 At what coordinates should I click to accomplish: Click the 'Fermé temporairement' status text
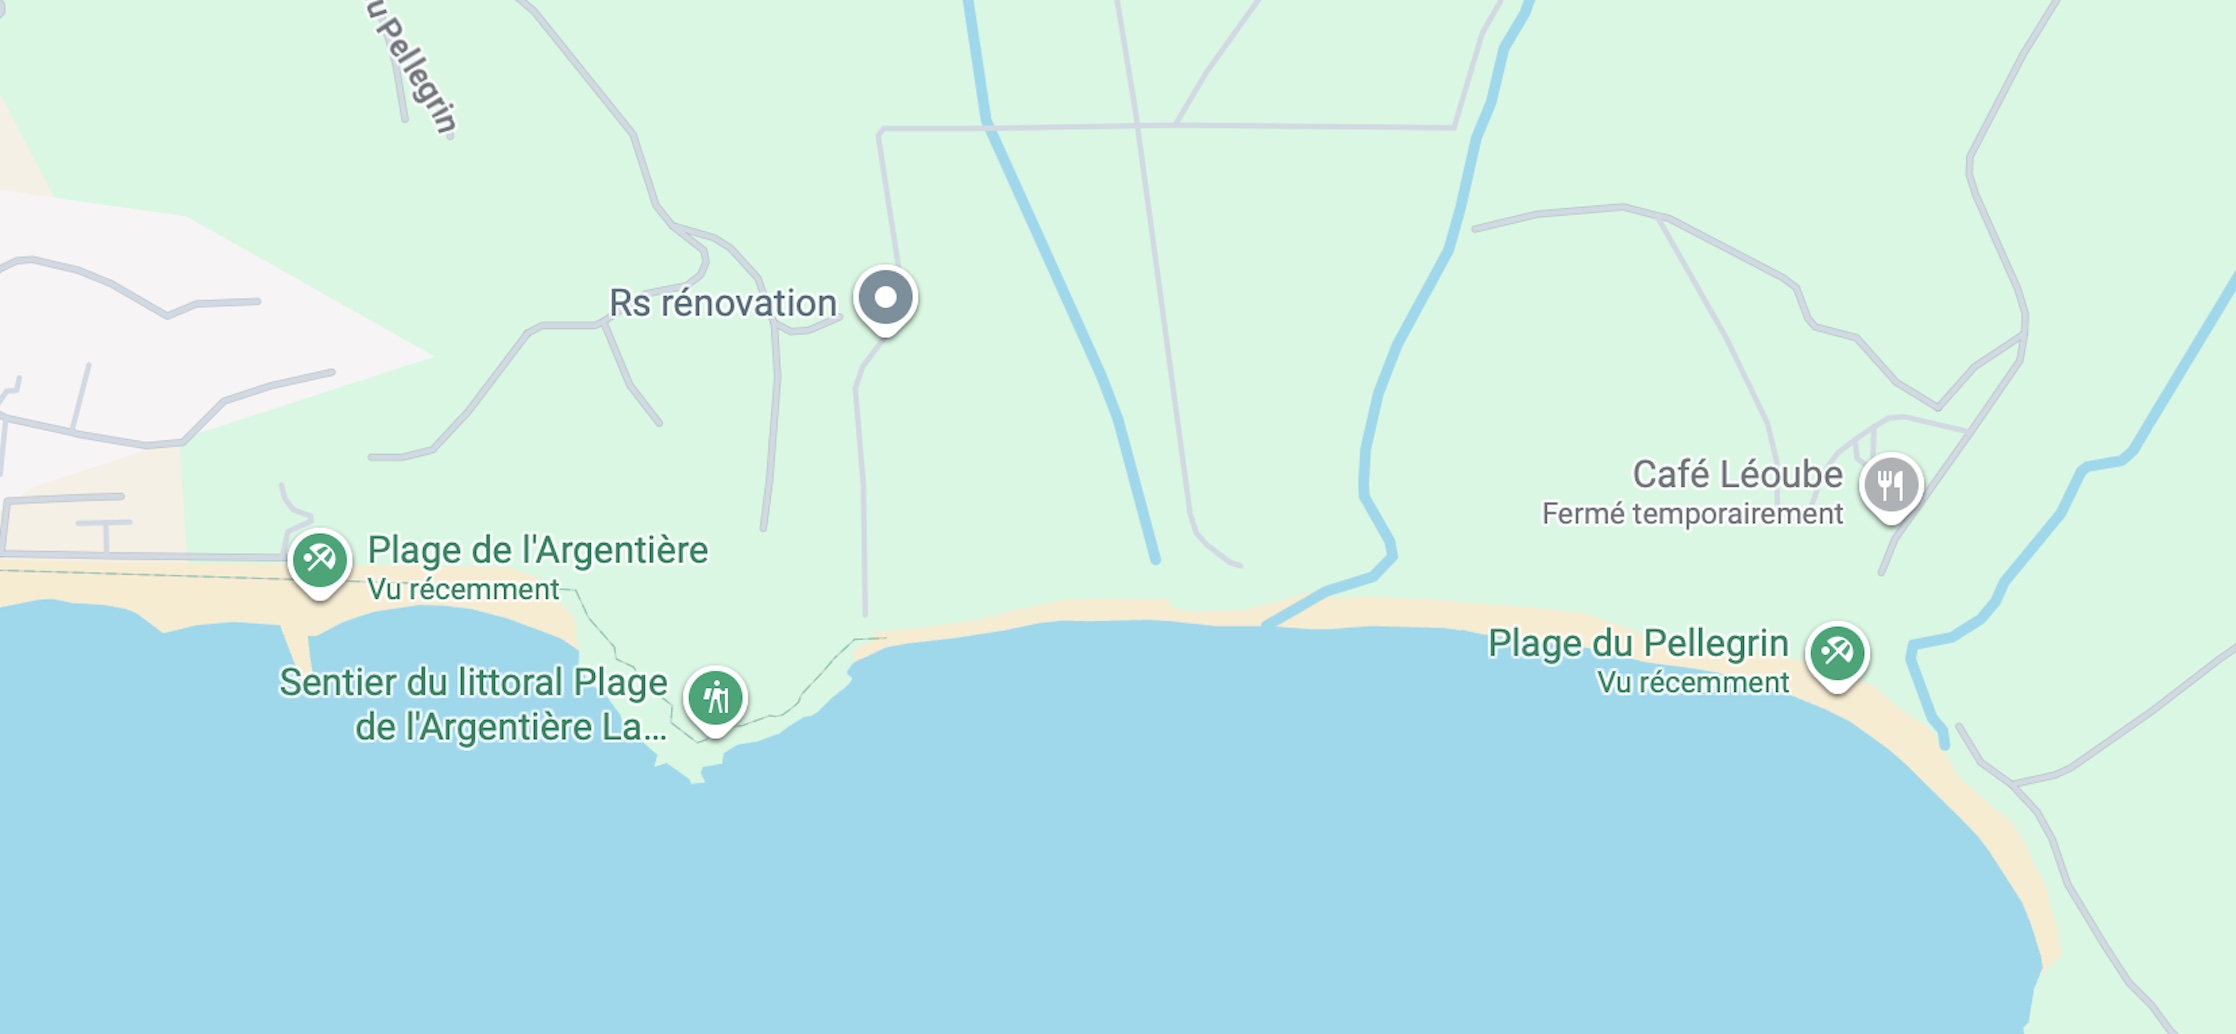click(1692, 514)
